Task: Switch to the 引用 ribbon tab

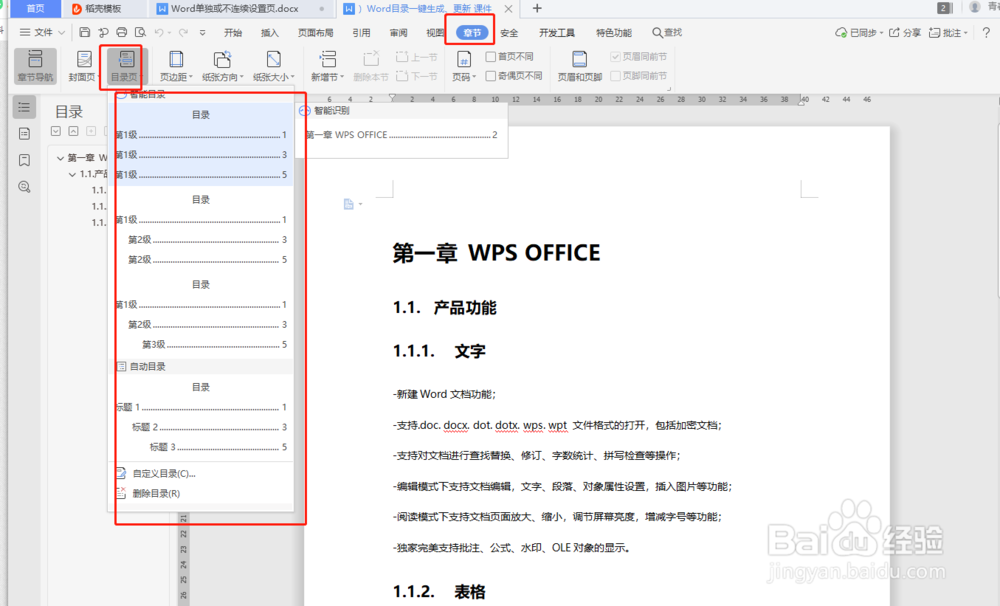Action: 362,33
